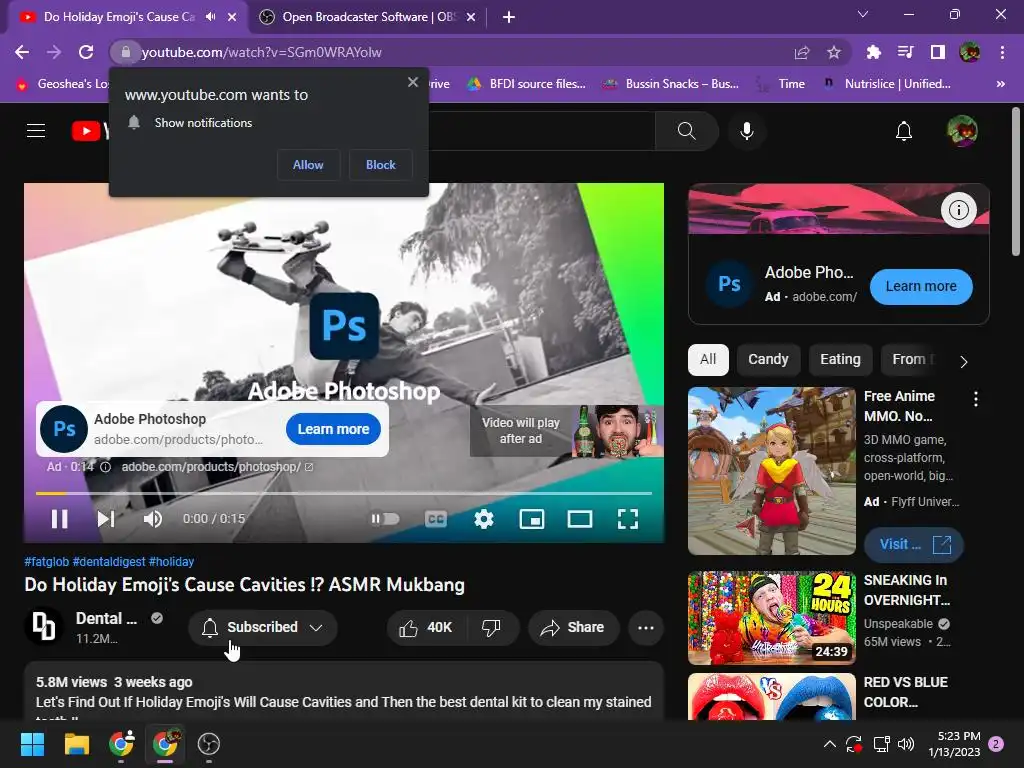Open Chrome extensions puzzle icon
Viewport: 1024px width, 768px height.
[873, 52]
